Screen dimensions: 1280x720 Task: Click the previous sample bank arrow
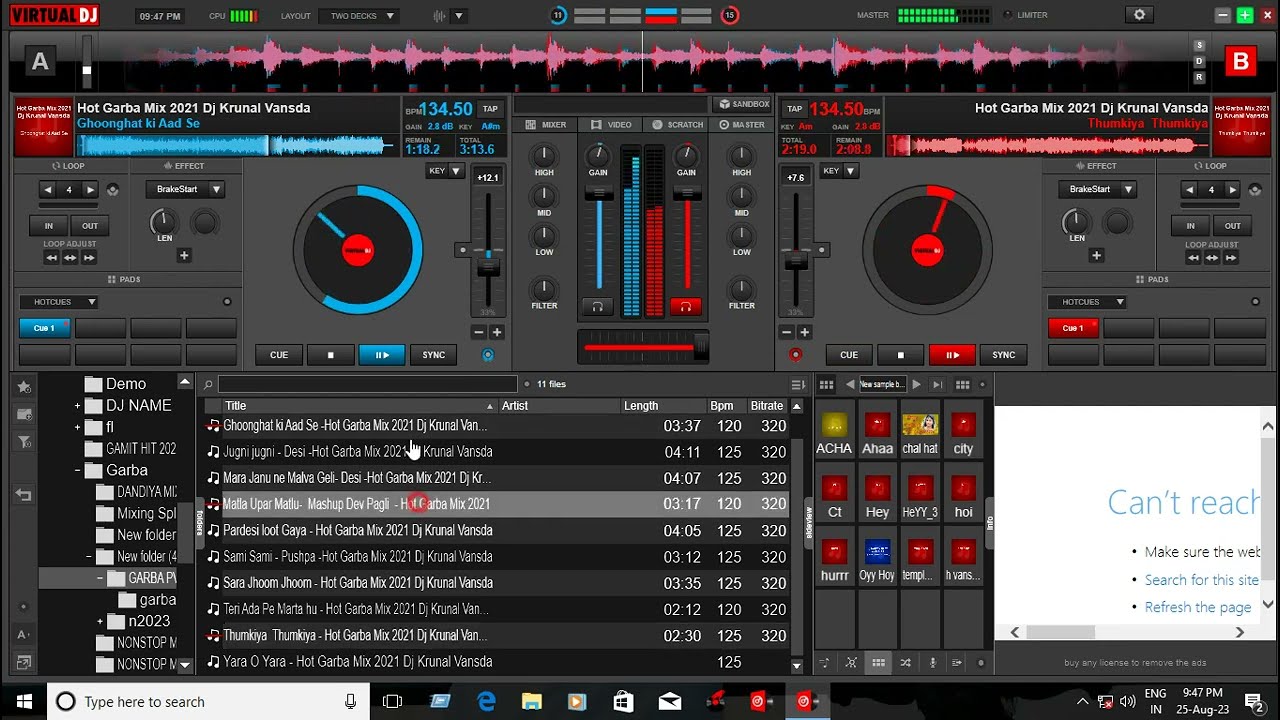tap(850, 384)
